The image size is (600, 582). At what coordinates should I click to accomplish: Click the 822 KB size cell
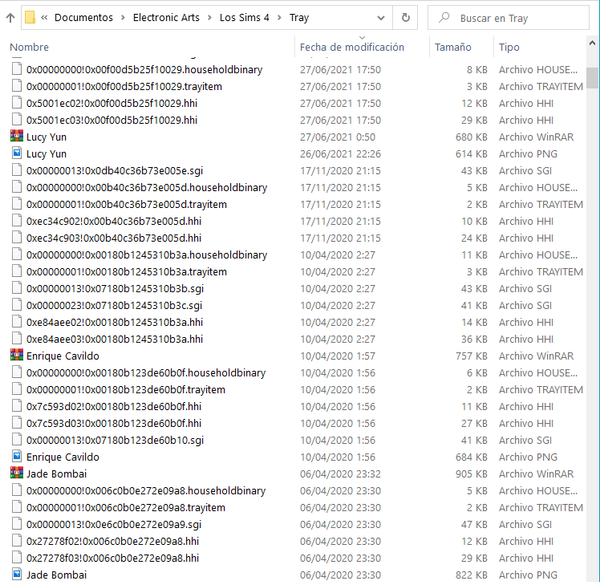(x=471, y=575)
